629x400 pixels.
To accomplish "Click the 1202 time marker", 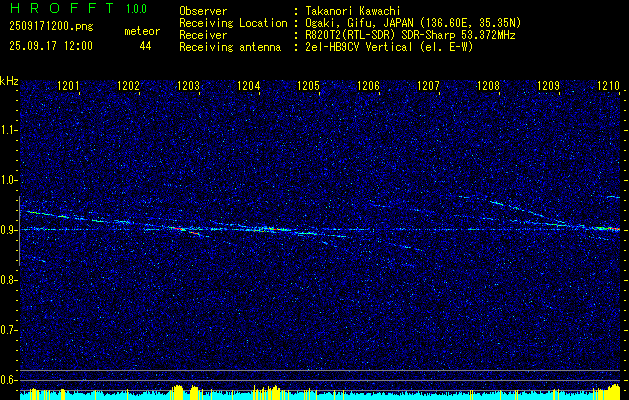I will click(x=128, y=86).
